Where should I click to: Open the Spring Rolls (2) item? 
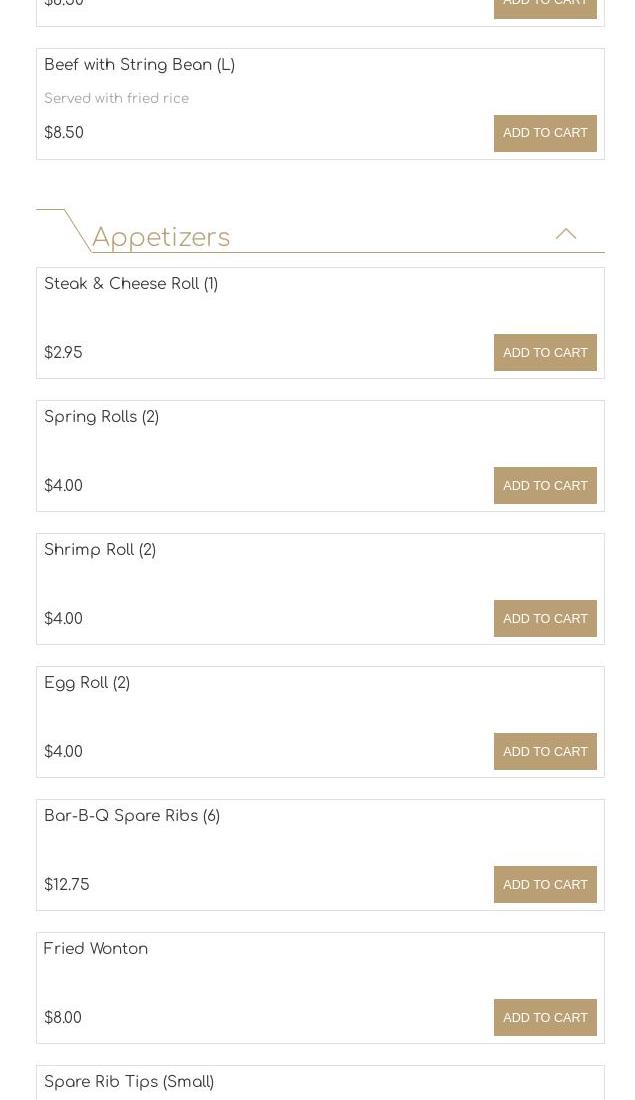pos(102,417)
